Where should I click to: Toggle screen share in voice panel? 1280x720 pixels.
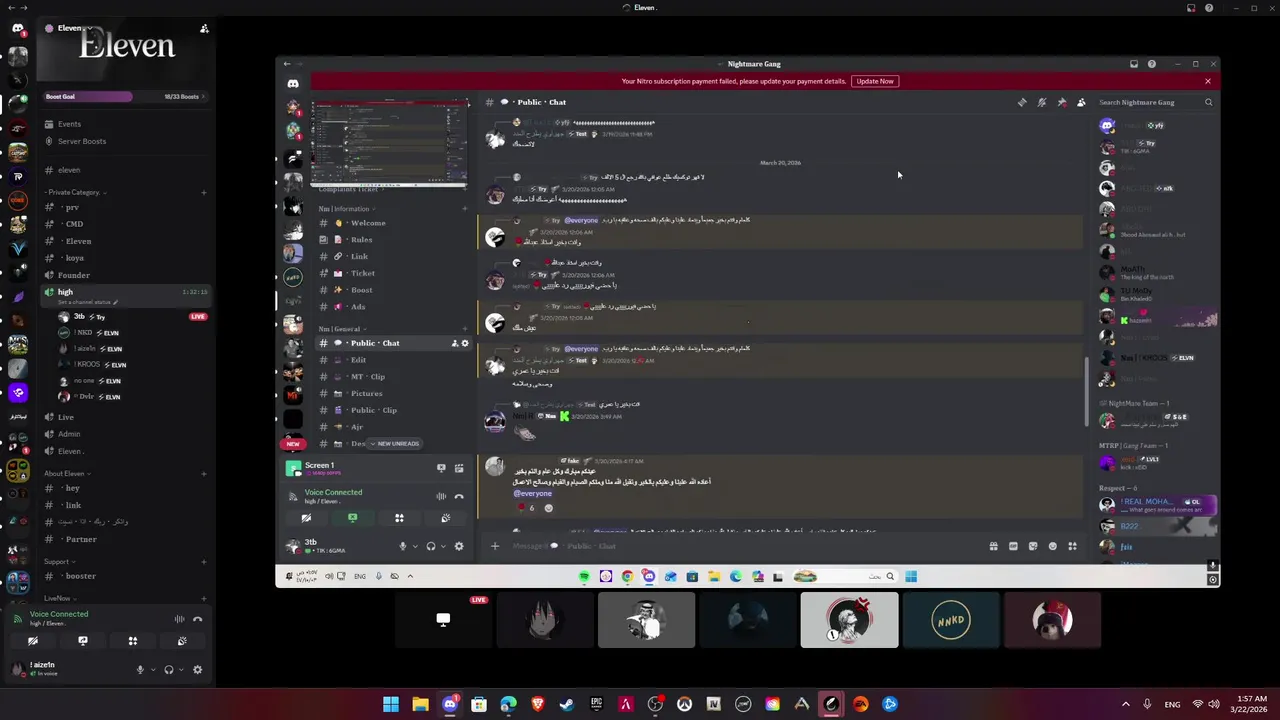(x=83, y=641)
